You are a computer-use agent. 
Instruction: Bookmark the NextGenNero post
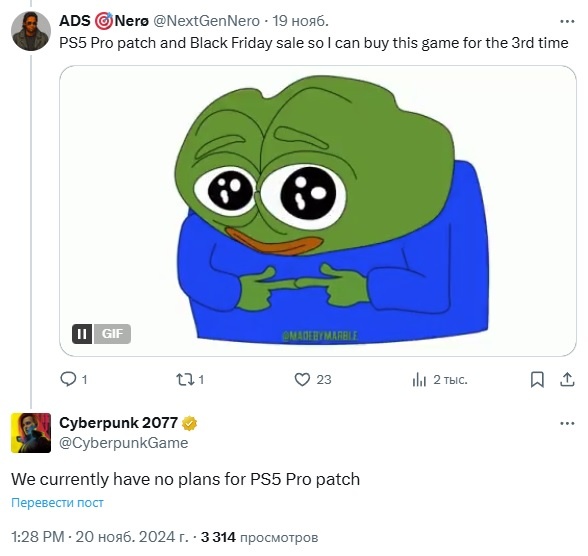pos(537,379)
